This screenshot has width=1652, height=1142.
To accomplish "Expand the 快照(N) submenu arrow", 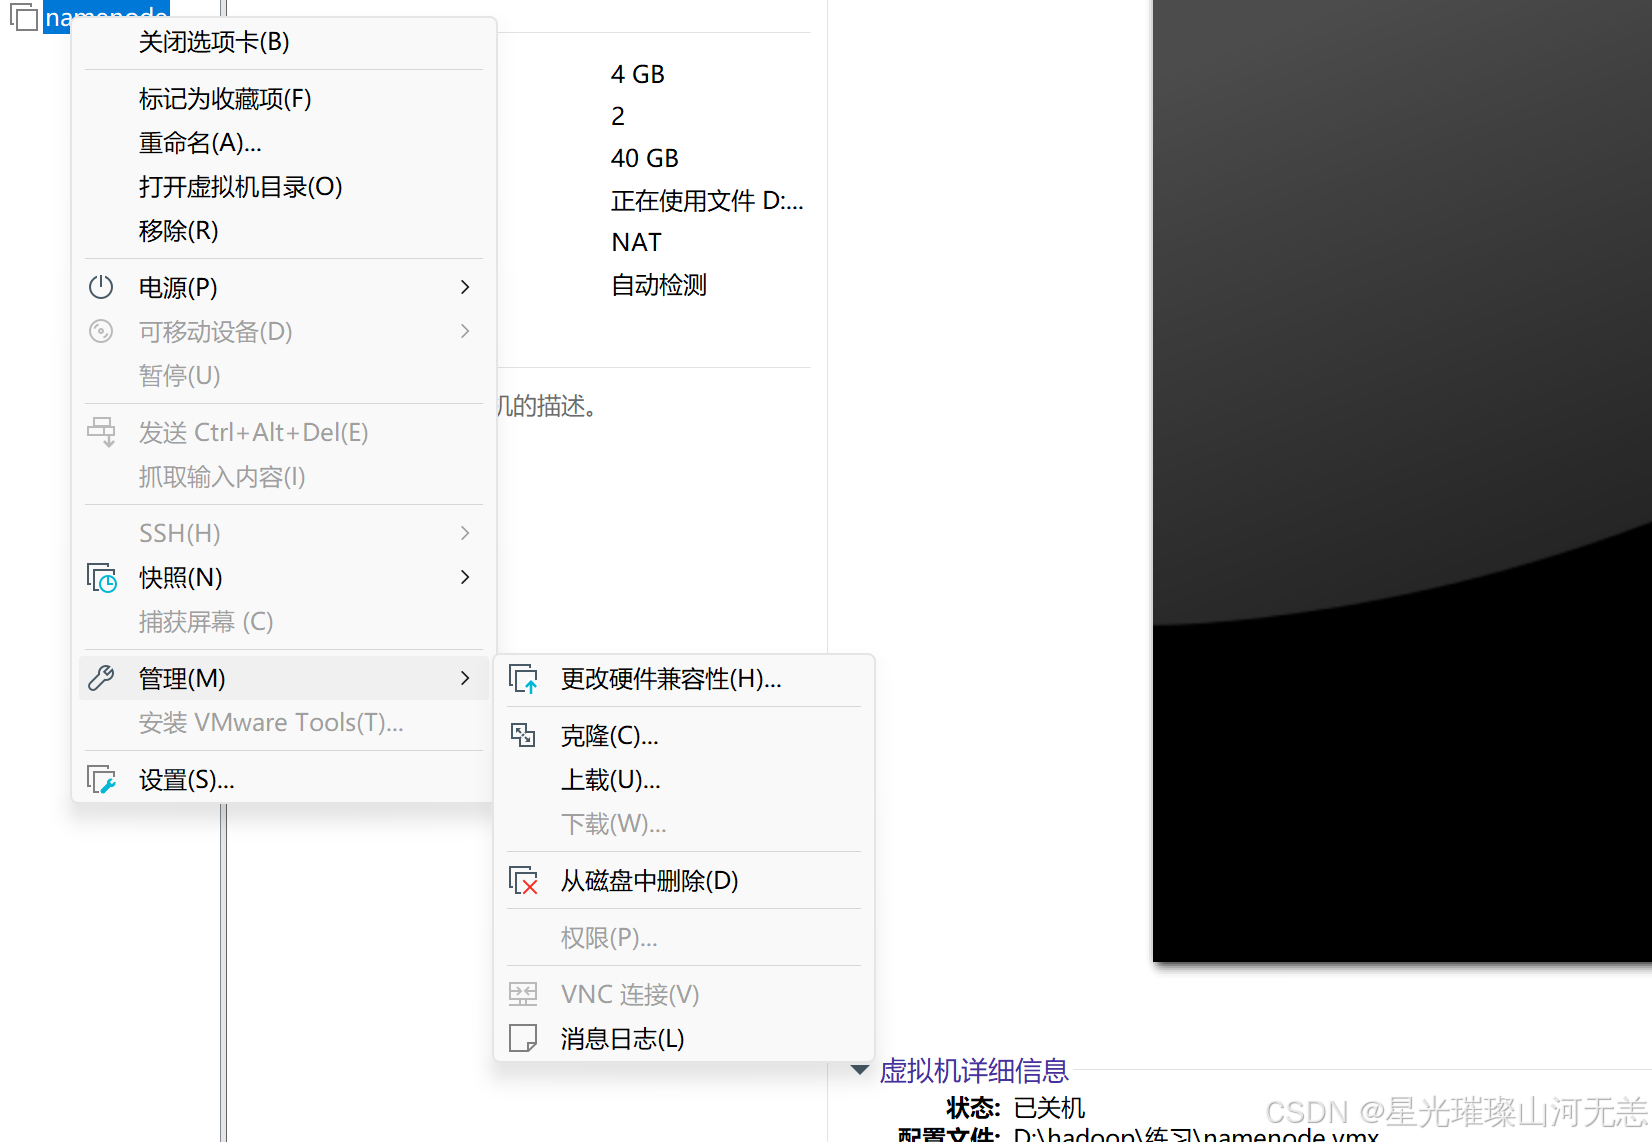I will click(x=465, y=577).
